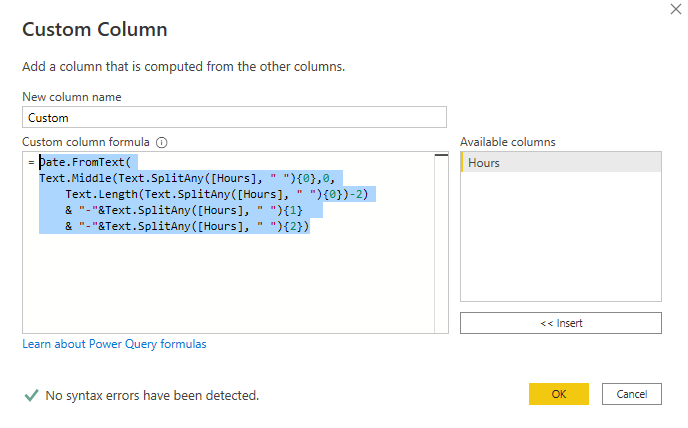Click the Text.Length formula line
The width and height of the screenshot is (688, 428).
pos(217,194)
